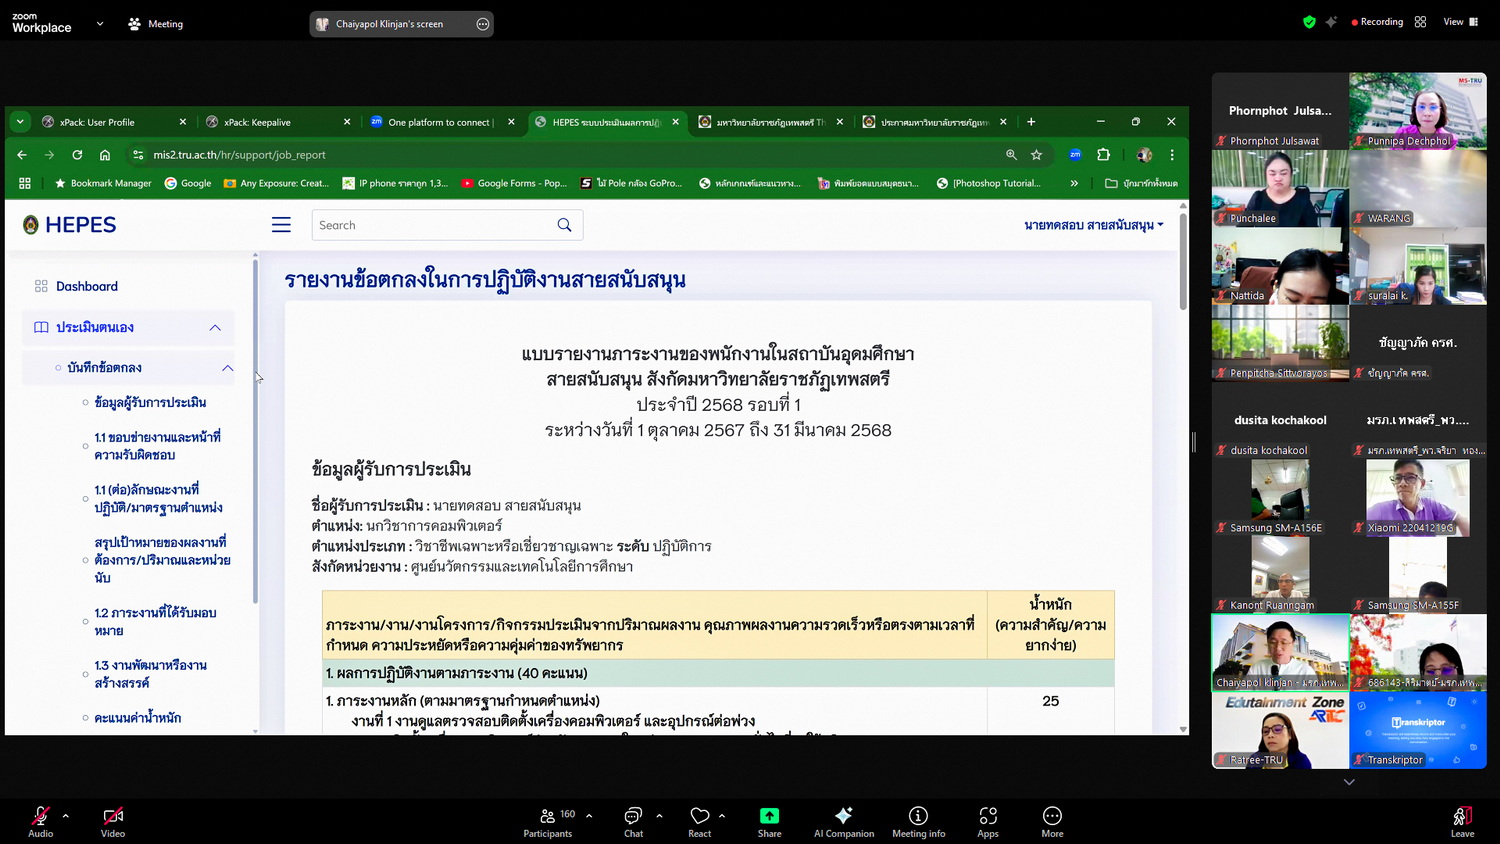
Task: Open AI Companion
Action: (843, 819)
